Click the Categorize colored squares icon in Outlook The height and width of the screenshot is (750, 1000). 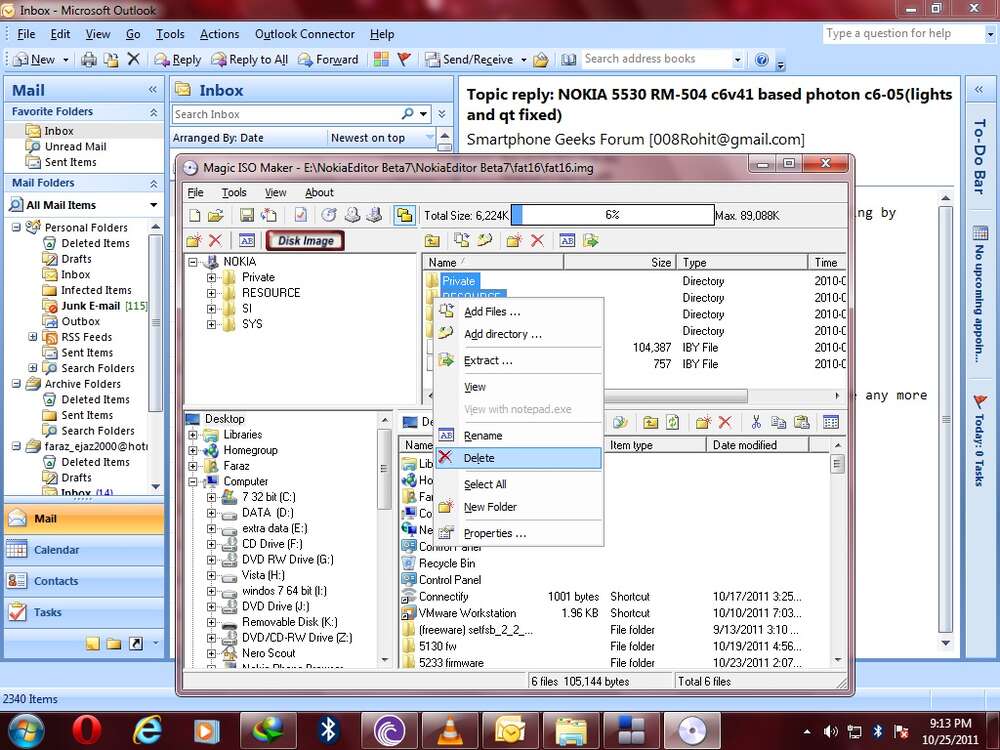tap(381, 59)
